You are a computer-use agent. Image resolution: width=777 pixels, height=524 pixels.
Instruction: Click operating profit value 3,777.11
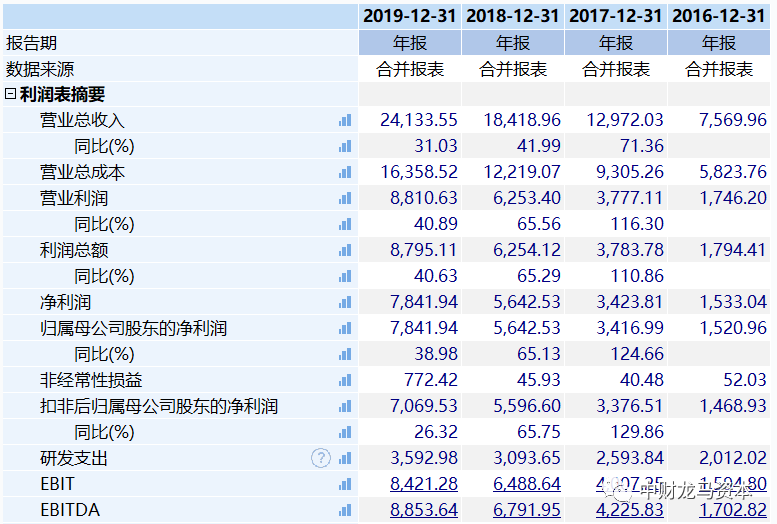(x=629, y=198)
